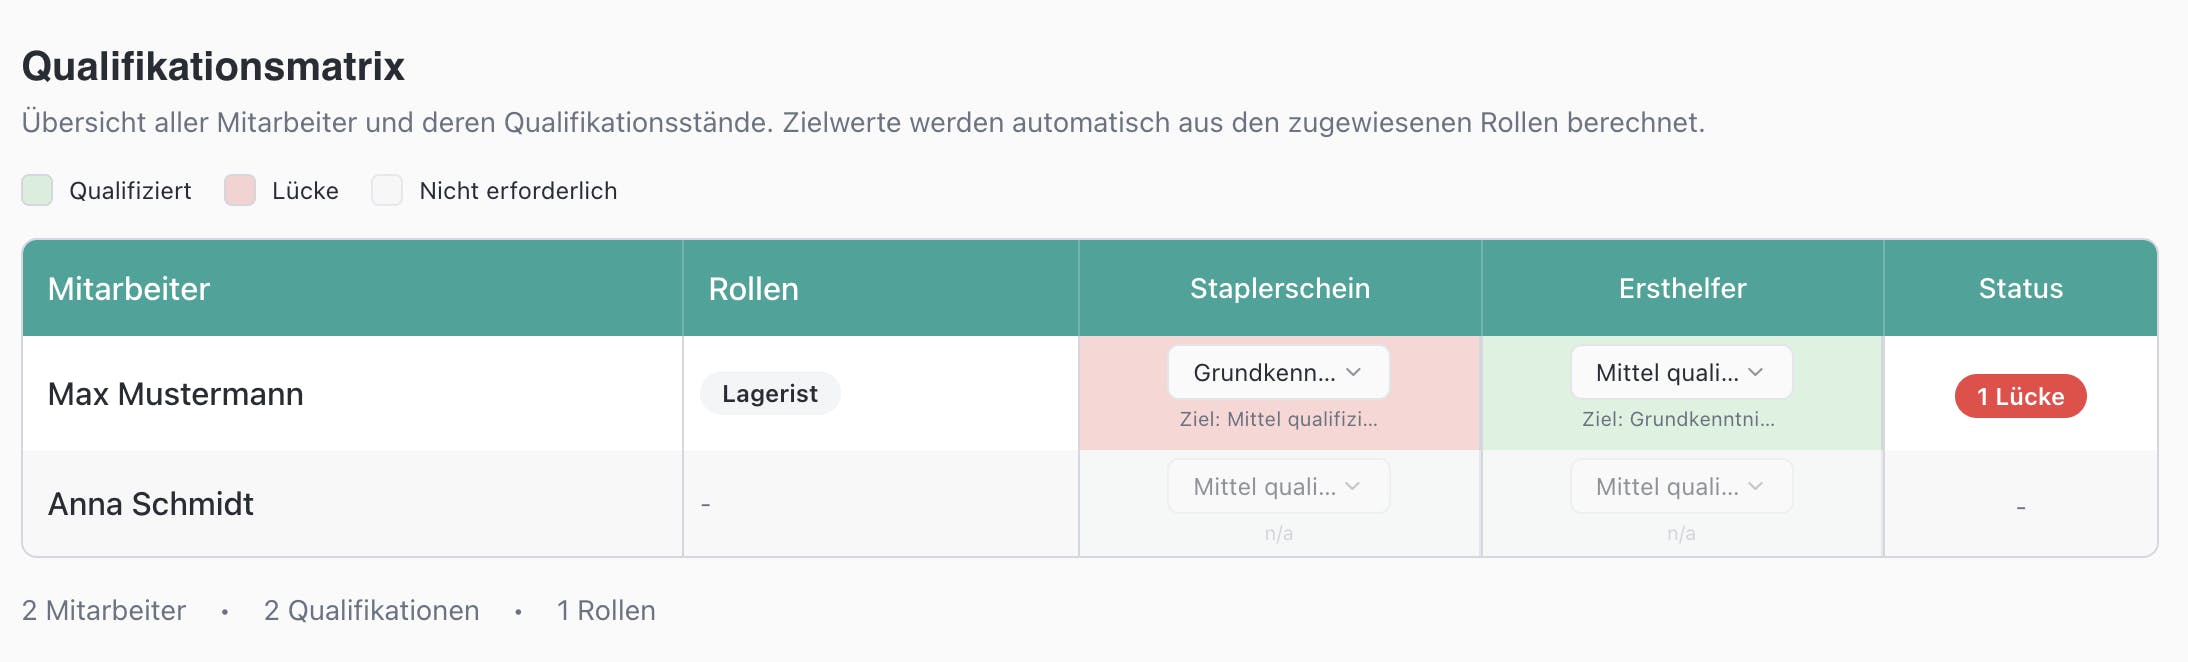Click the Nicht erforderlich legend swatch
This screenshot has height=662, width=2188.
[387, 190]
